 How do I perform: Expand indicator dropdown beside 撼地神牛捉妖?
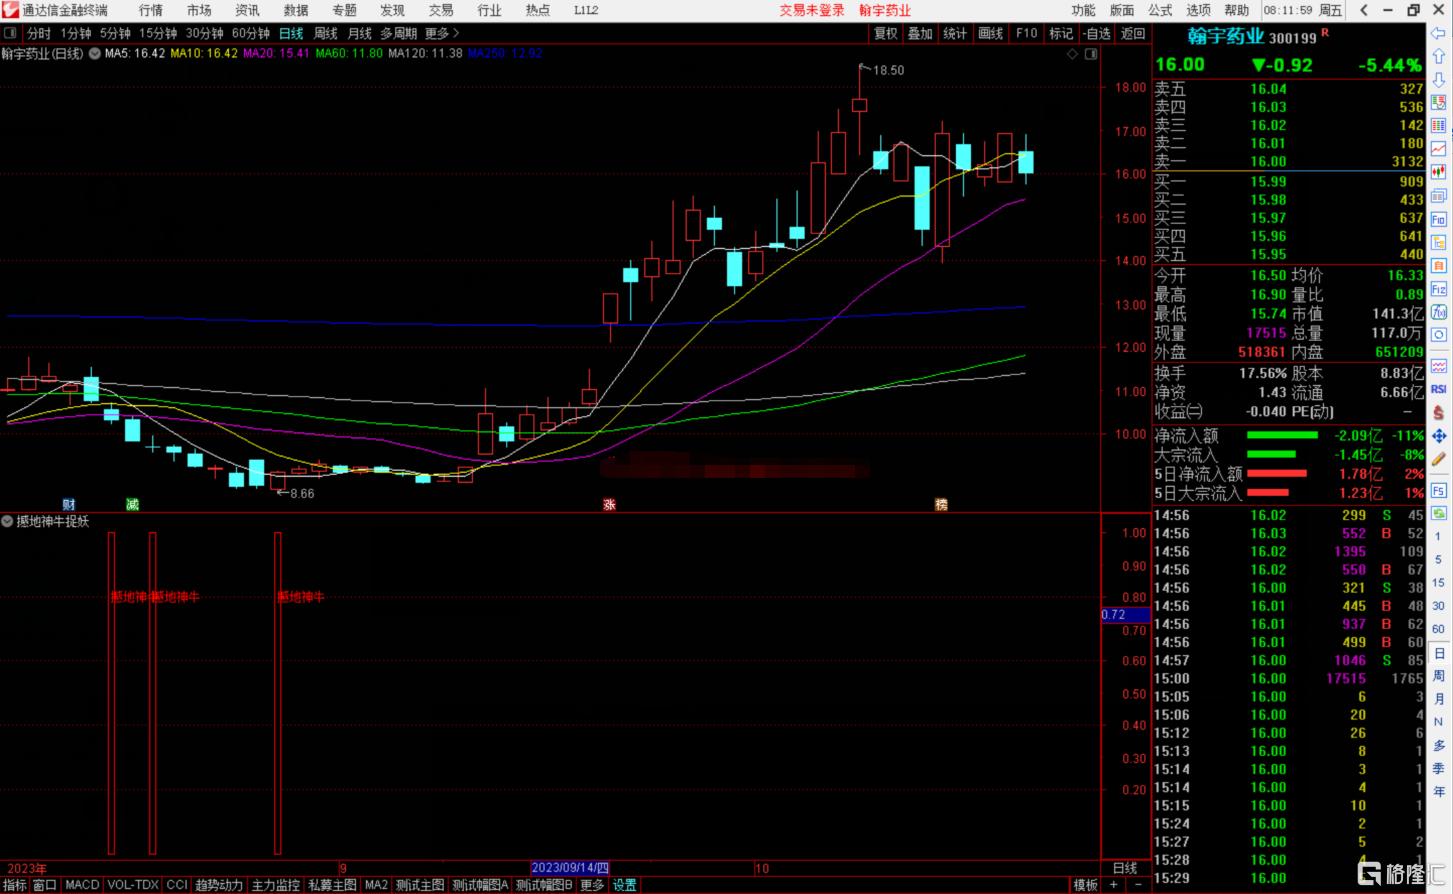[x=8, y=521]
